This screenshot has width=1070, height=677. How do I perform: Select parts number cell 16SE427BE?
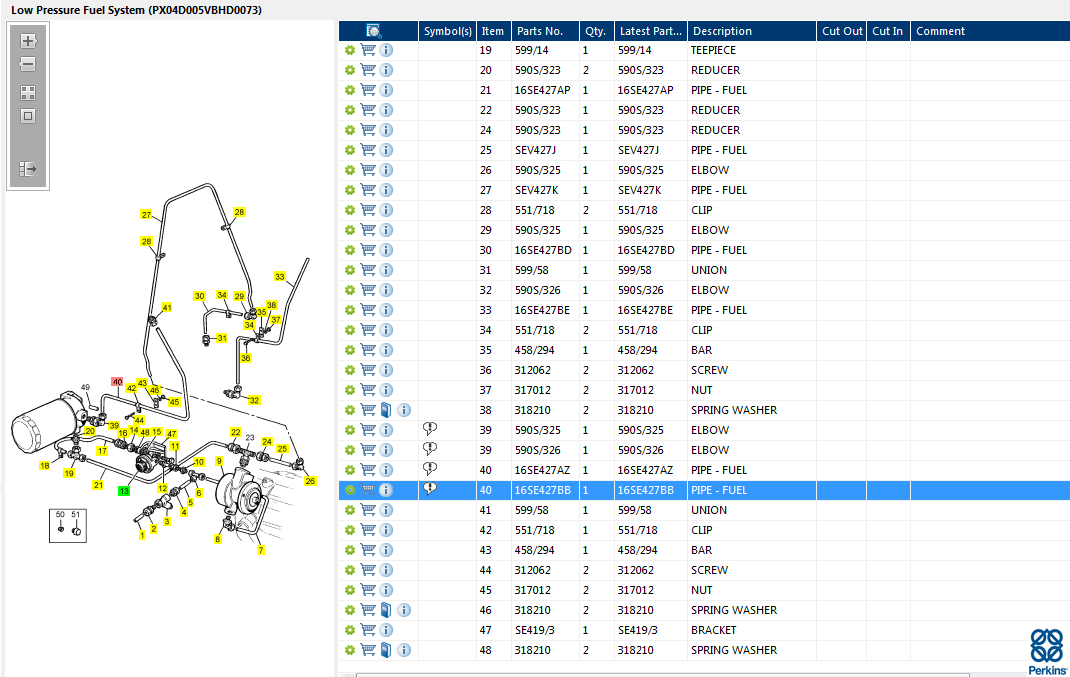543,311
